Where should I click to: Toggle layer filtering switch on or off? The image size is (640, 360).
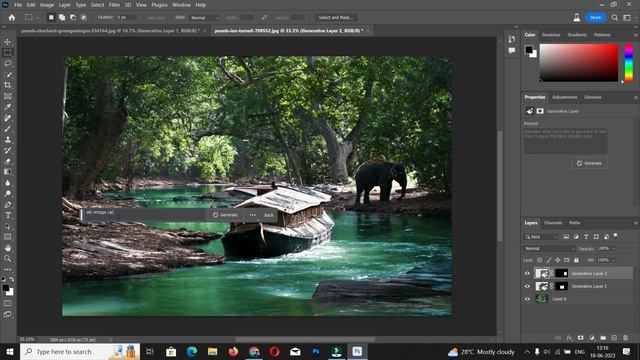click(x=616, y=236)
